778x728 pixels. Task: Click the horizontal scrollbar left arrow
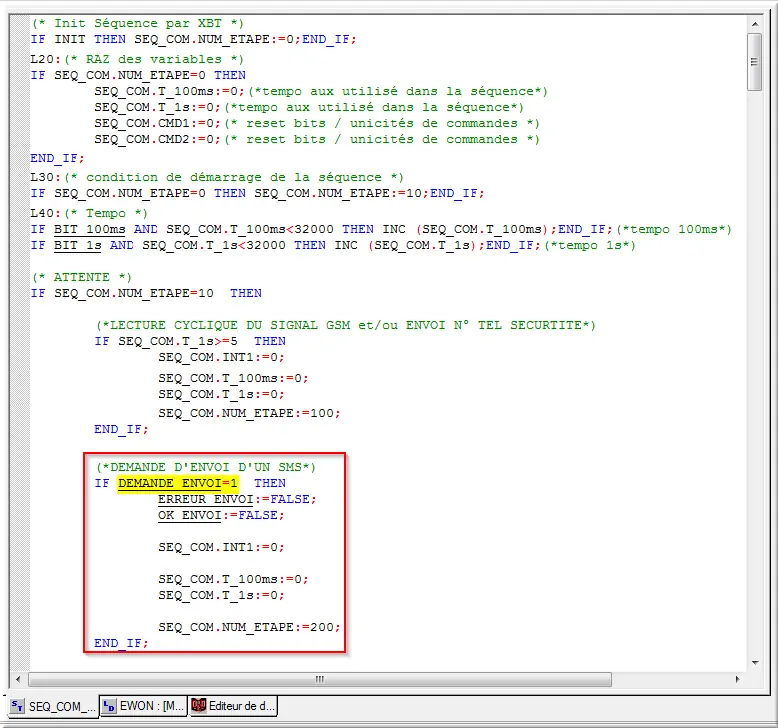pos(18,679)
